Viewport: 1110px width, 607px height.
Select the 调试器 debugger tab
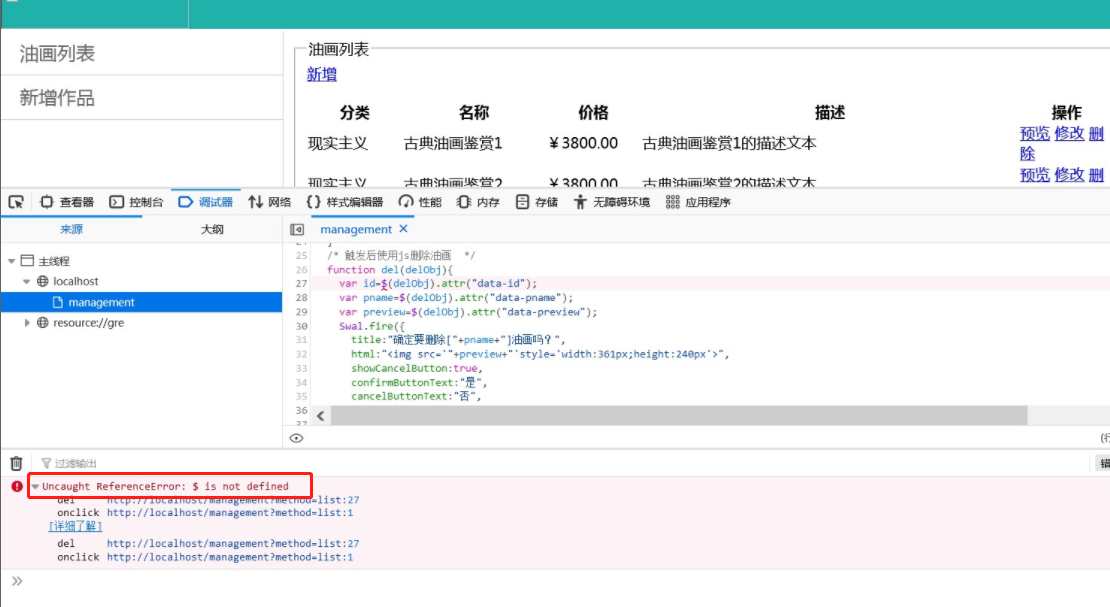click(x=206, y=202)
